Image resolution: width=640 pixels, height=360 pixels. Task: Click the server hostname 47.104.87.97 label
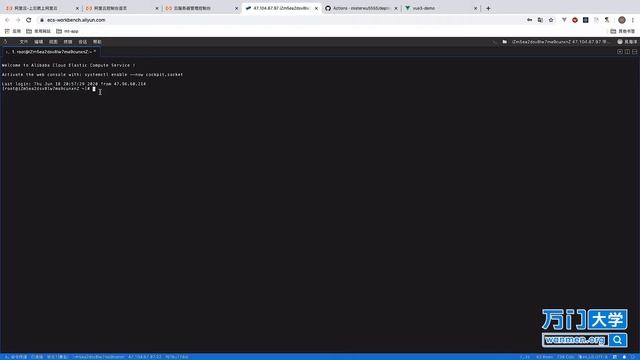click(x=561, y=42)
